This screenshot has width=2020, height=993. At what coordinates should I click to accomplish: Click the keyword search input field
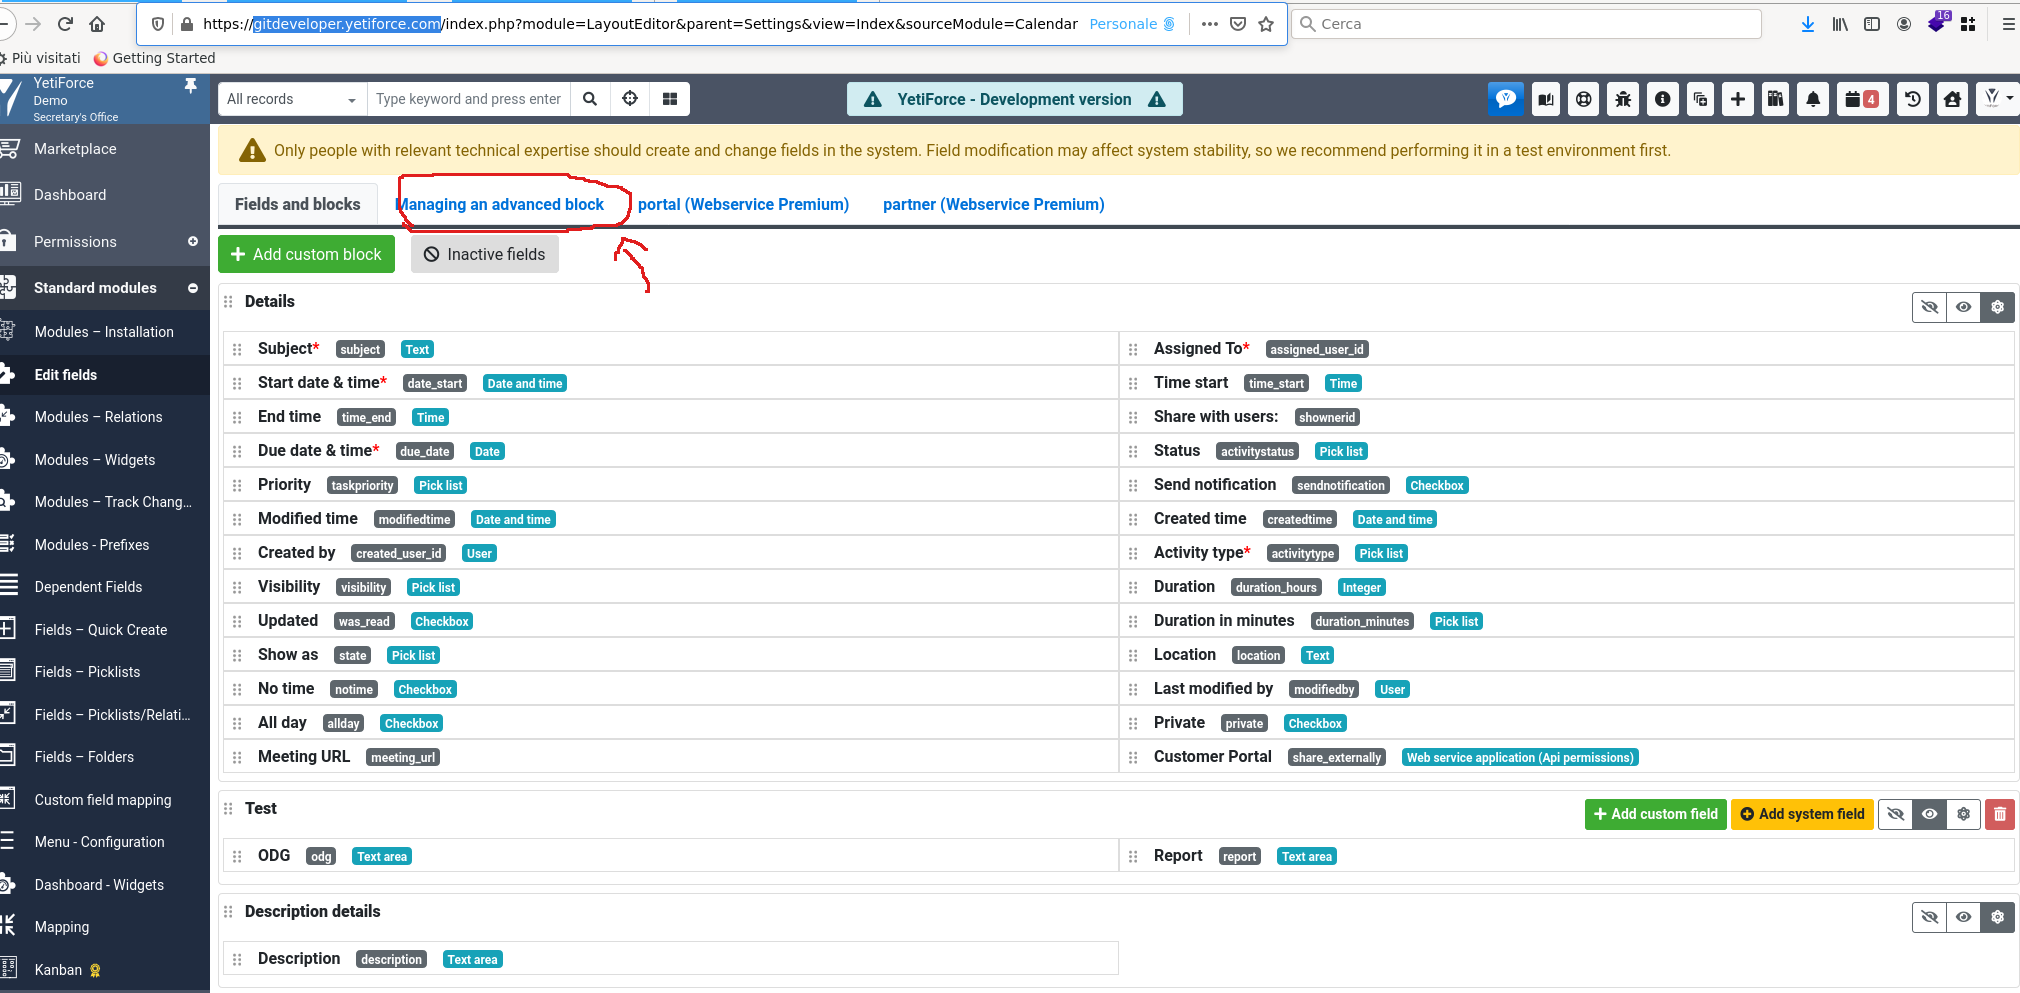tap(468, 99)
